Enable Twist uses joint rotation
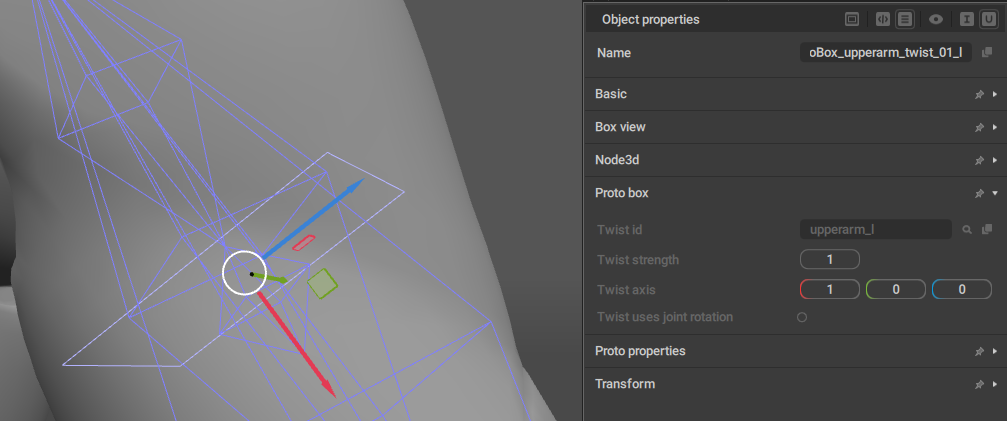 point(802,317)
